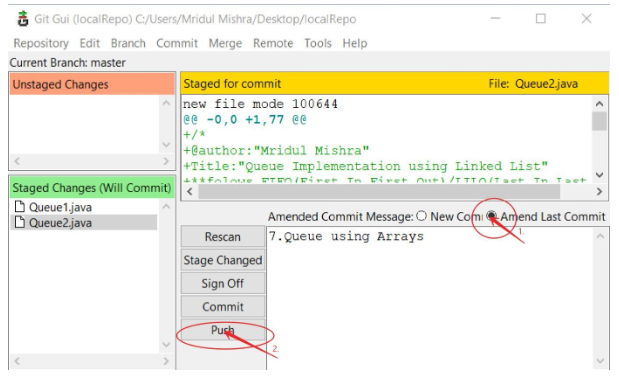
Task: Click the Commit button
Action: click(x=223, y=306)
